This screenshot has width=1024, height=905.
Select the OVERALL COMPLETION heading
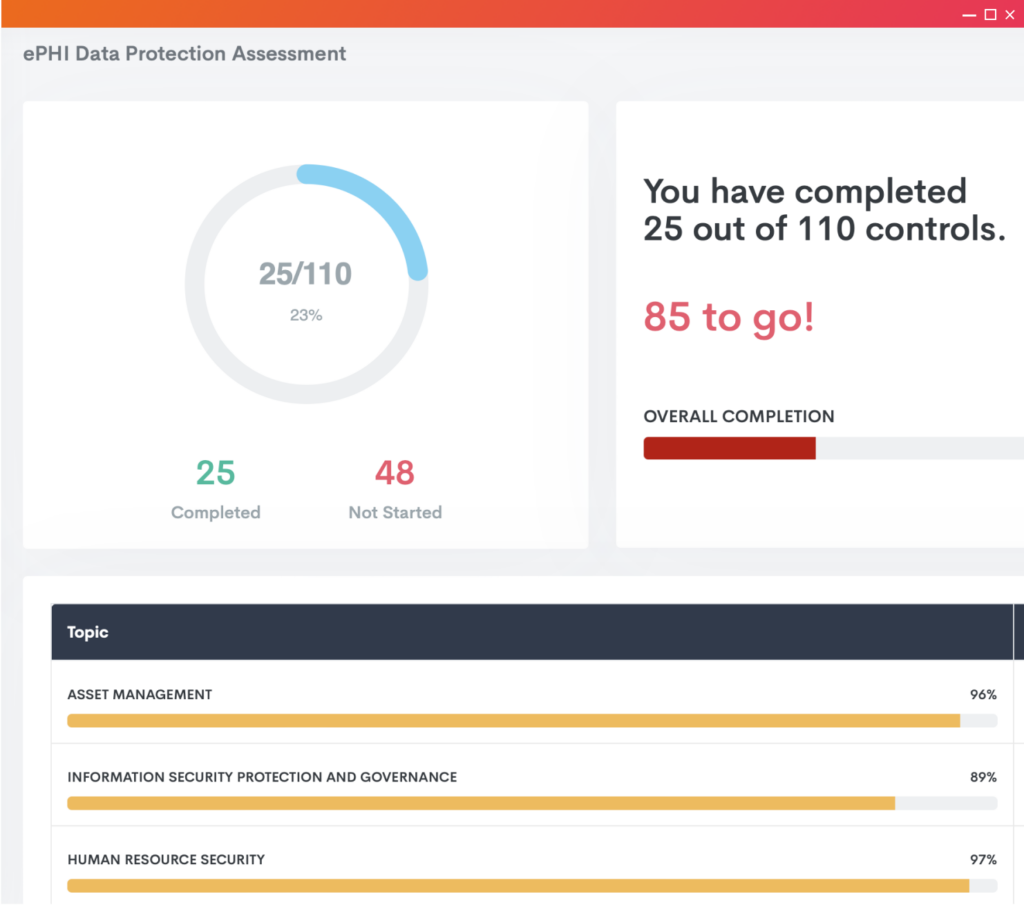tap(738, 416)
